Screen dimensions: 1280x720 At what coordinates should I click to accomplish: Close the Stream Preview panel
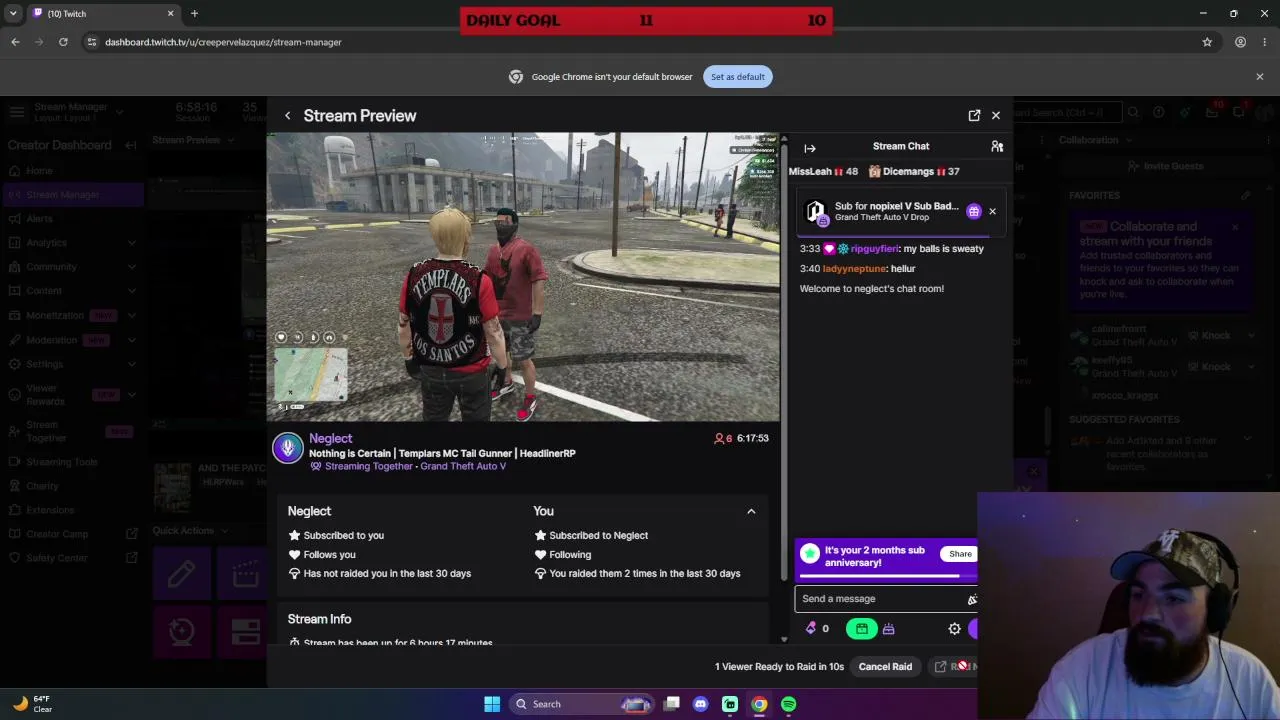coord(996,116)
